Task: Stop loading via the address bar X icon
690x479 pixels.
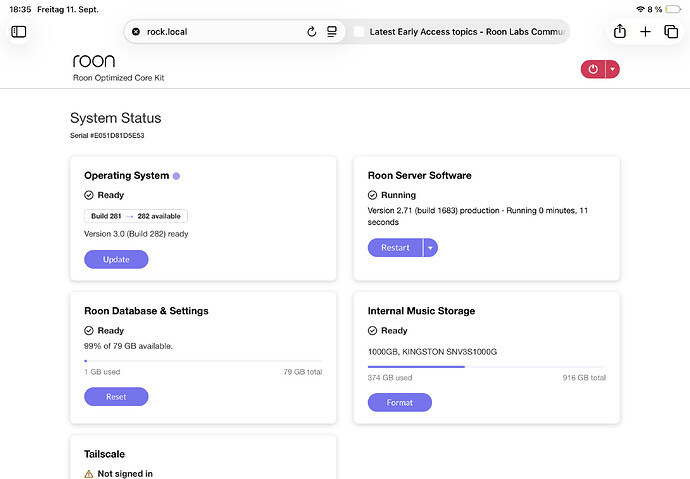Action: coord(136,32)
